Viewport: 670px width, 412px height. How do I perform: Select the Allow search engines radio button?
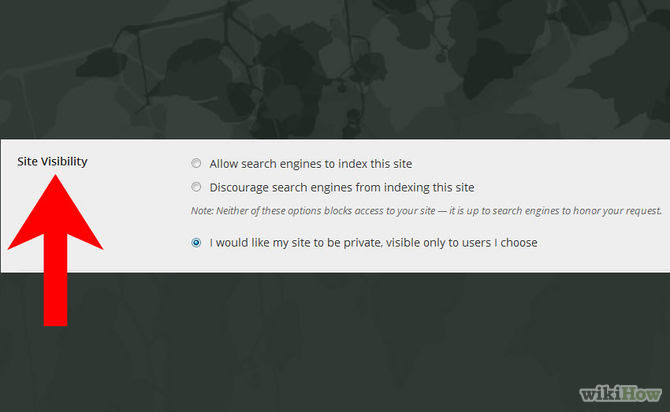[196, 163]
